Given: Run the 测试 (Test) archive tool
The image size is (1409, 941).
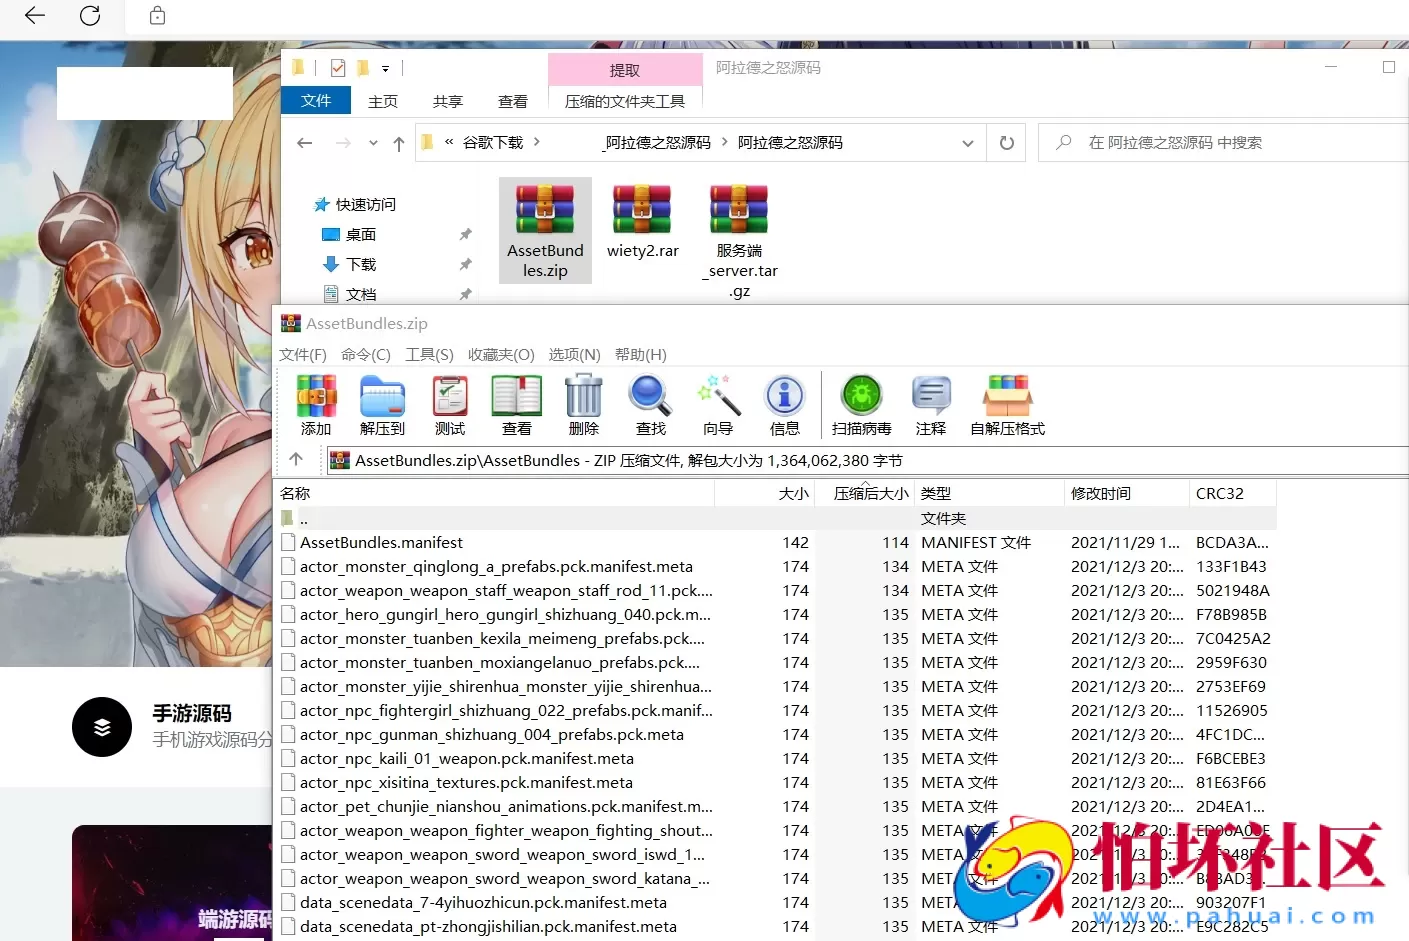Looking at the screenshot, I should (x=449, y=404).
